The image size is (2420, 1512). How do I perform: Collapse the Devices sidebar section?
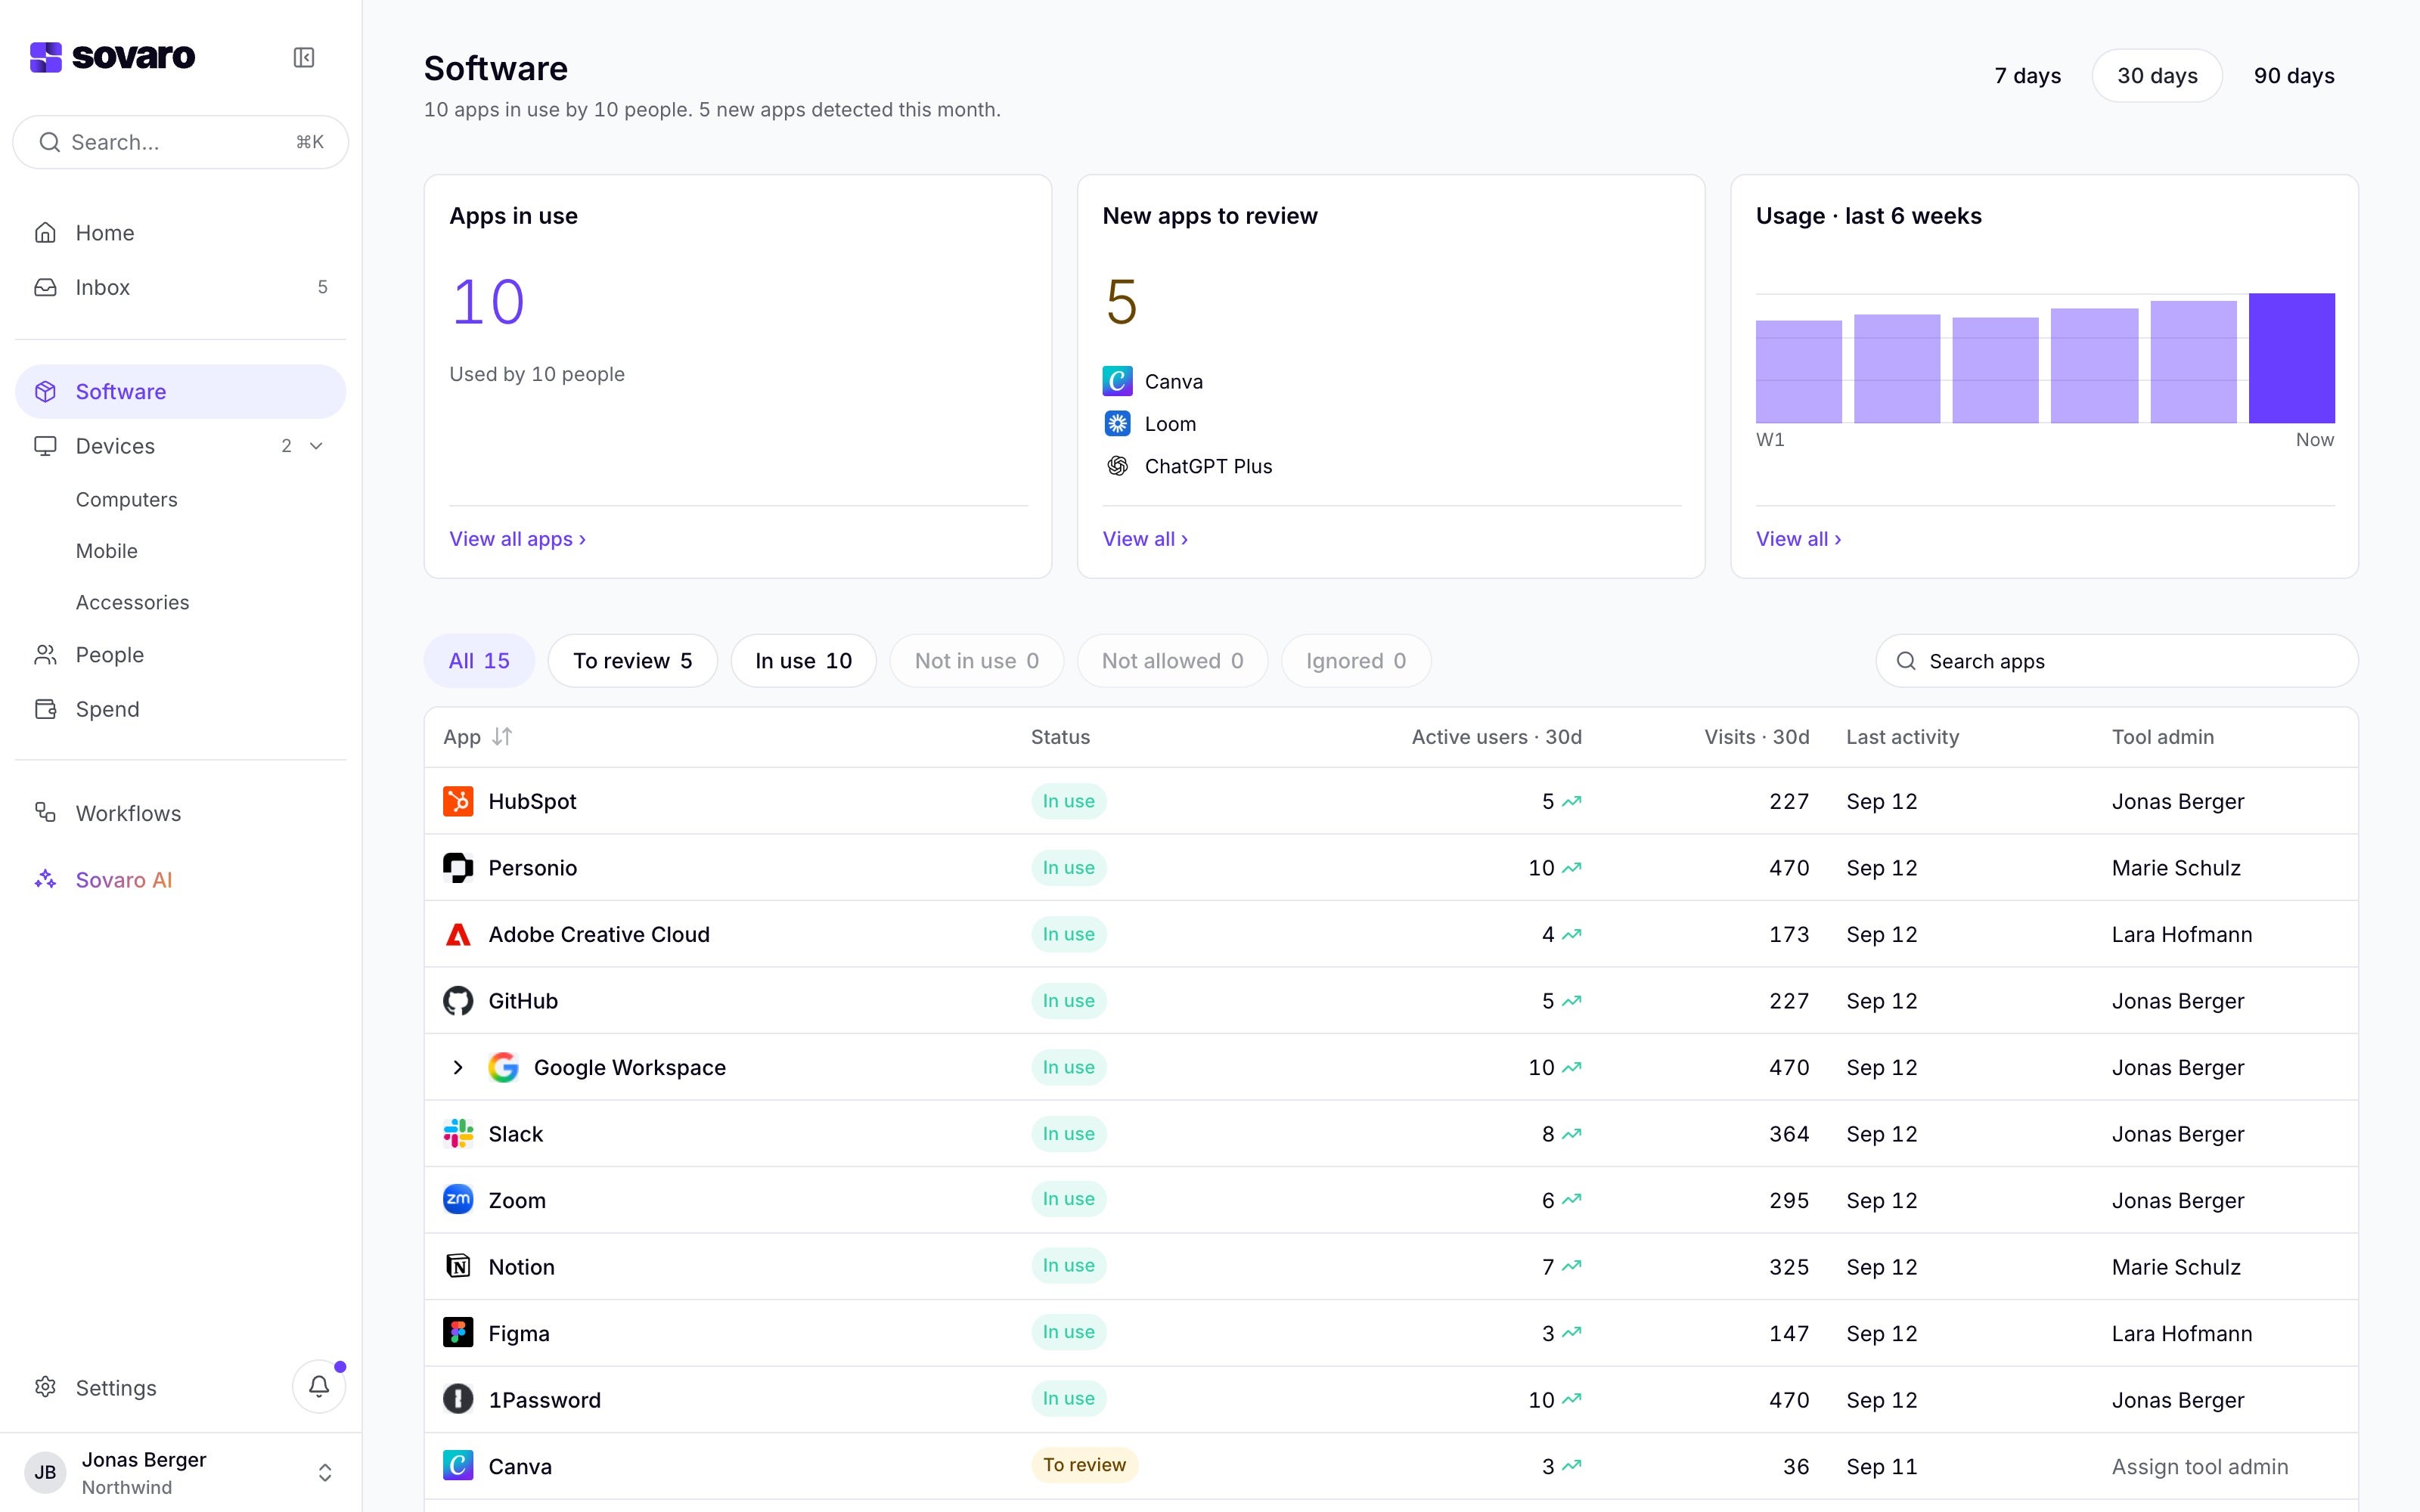point(316,446)
